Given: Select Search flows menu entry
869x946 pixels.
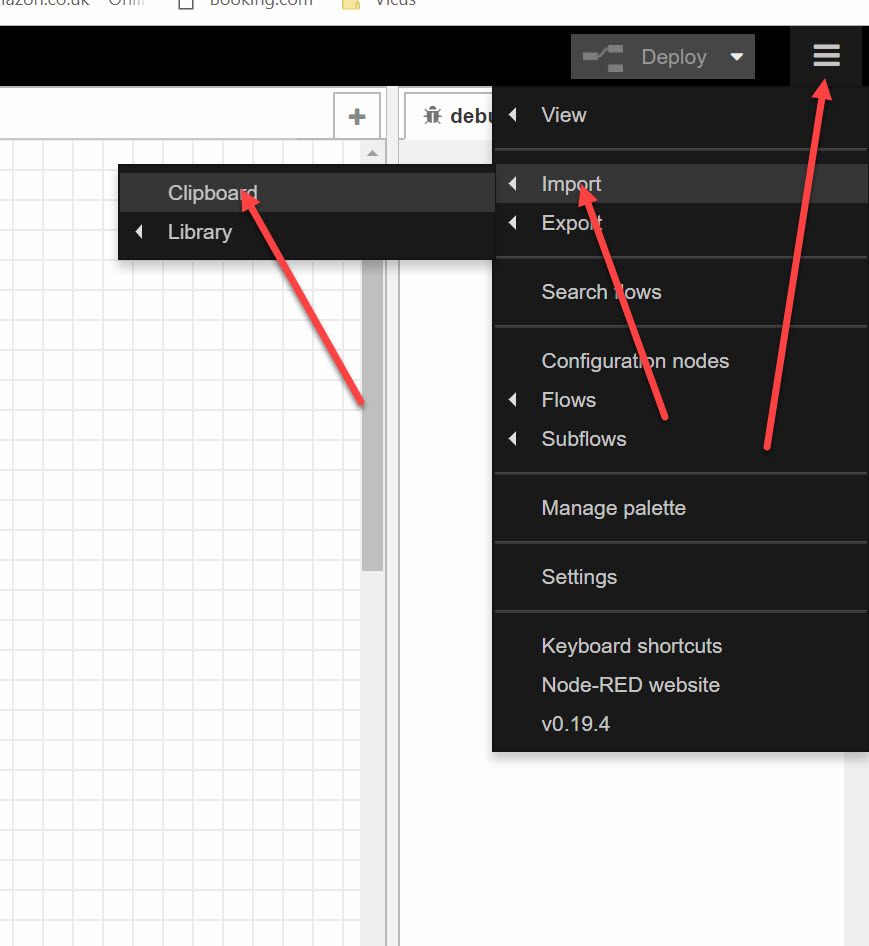Looking at the screenshot, I should pyautogui.click(x=601, y=292).
